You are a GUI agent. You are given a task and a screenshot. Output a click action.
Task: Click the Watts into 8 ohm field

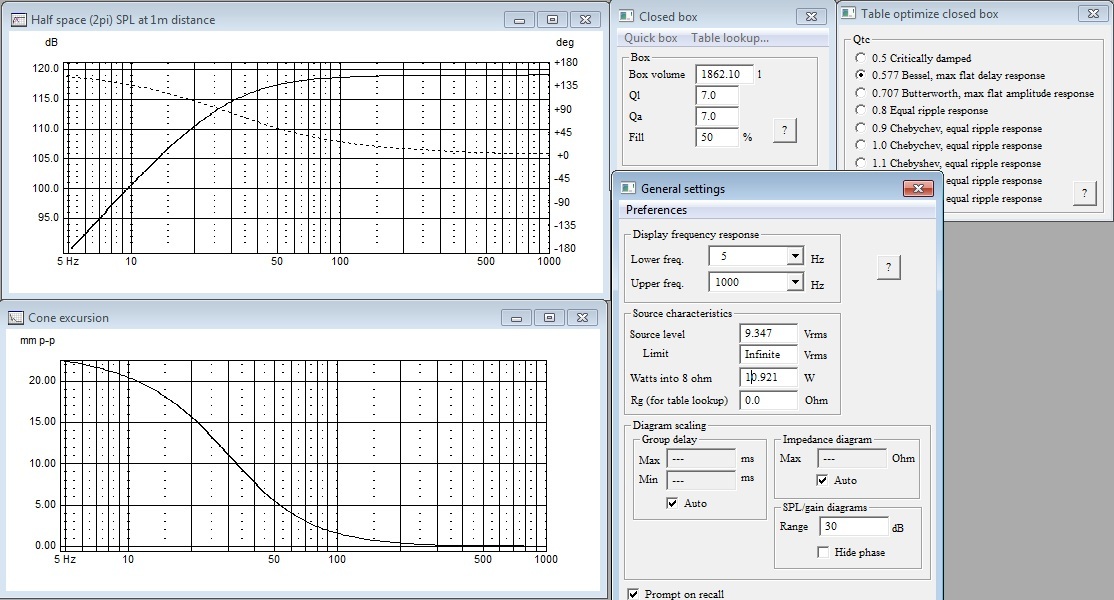768,377
